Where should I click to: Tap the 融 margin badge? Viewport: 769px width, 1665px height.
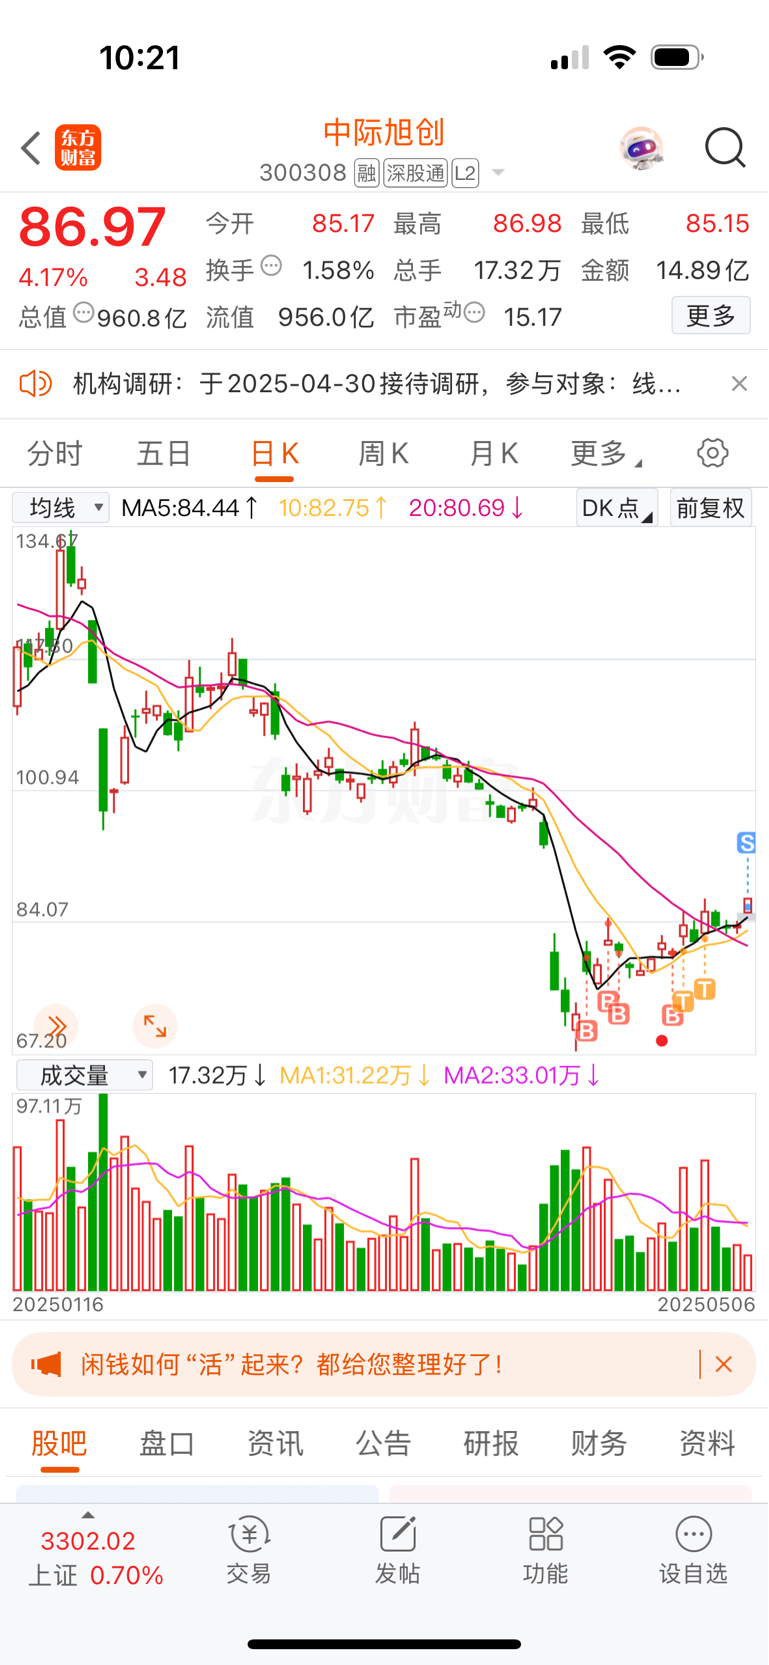367,173
